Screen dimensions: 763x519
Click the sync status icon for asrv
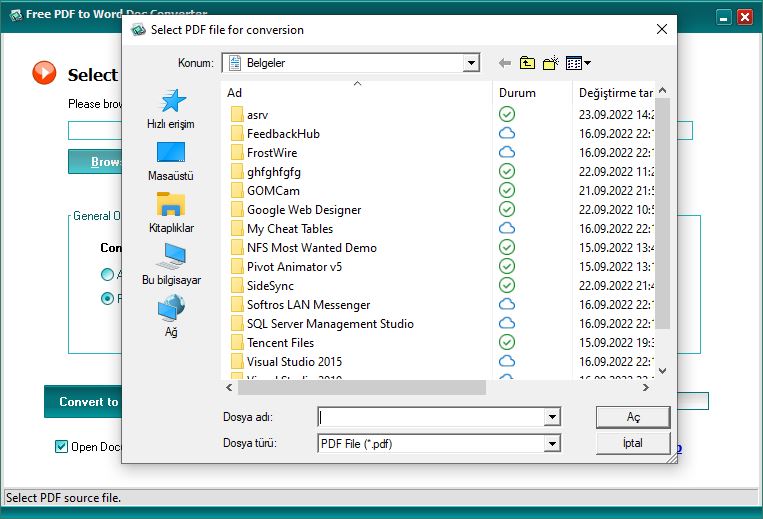pyautogui.click(x=507, y=114)
